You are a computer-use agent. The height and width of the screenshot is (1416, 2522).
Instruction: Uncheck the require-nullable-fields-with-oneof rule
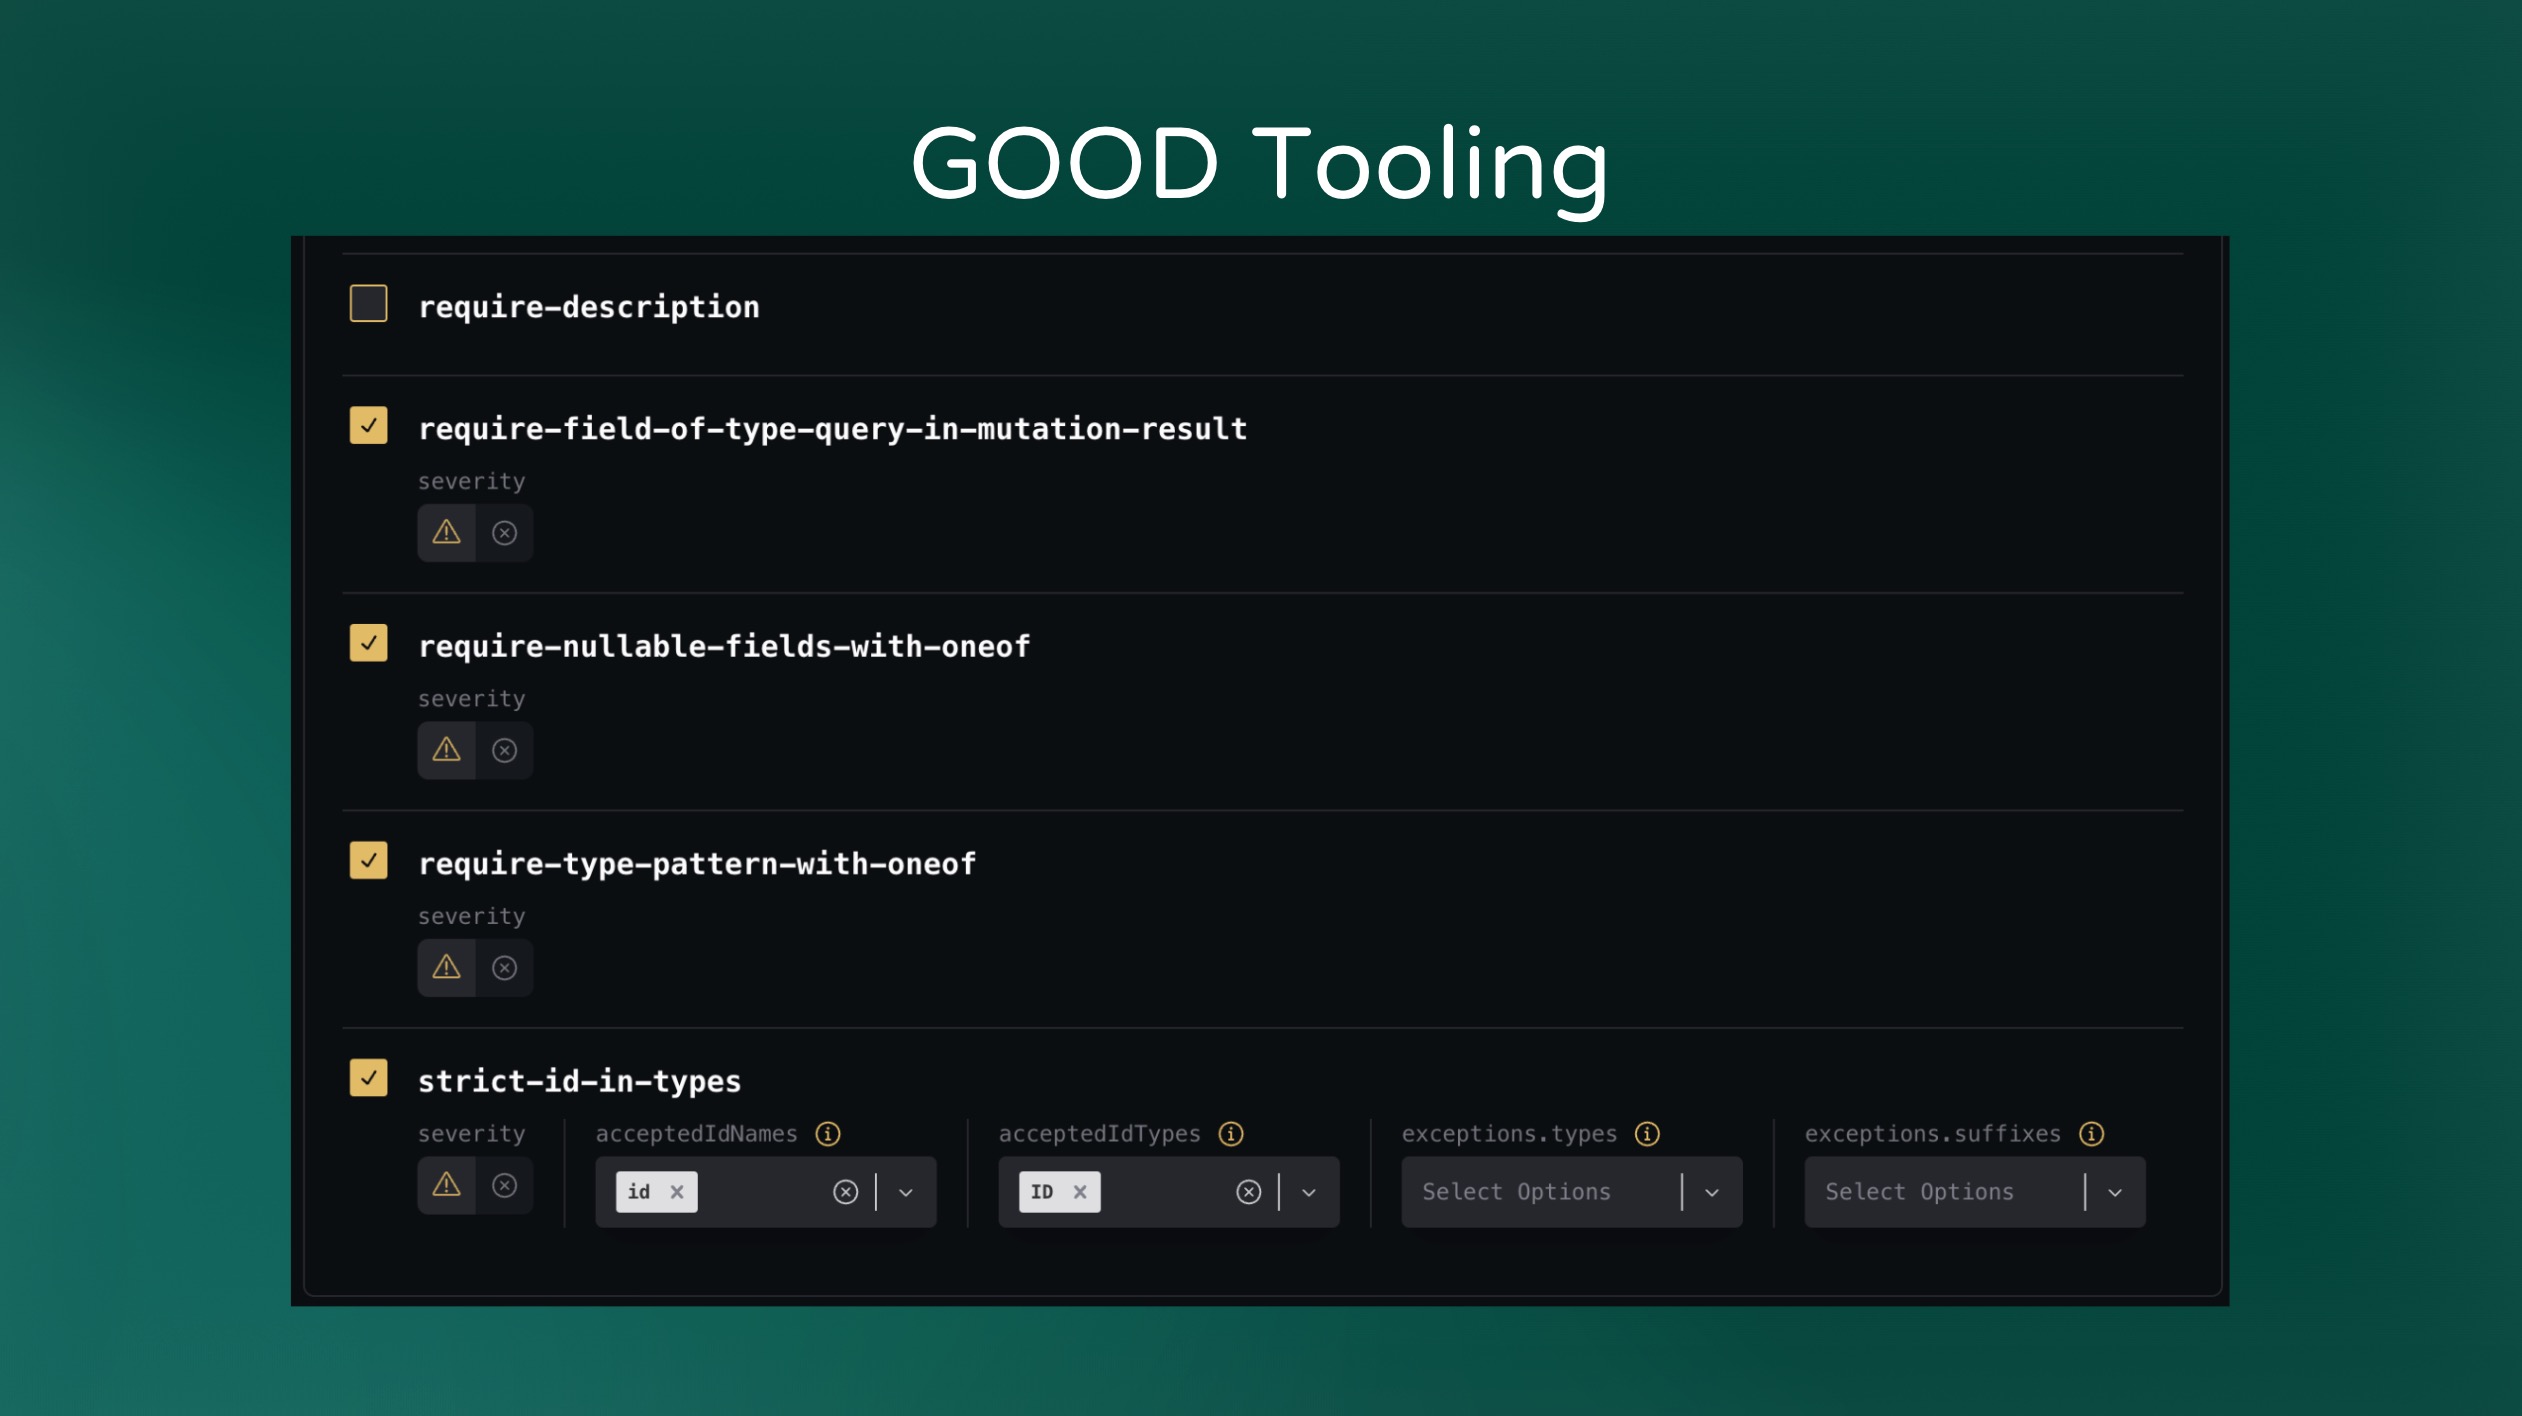coord(368,643)
